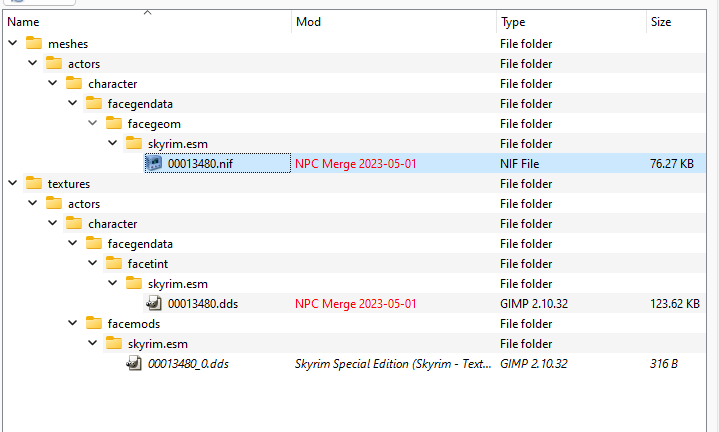
Task: Click the actors folder icon under meshes
Action: (54, 63)
